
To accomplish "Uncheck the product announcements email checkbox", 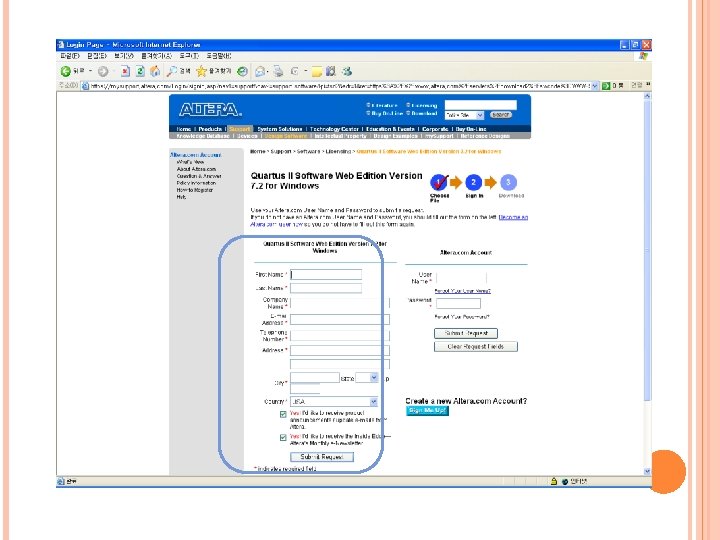I will tap(283, 414).
